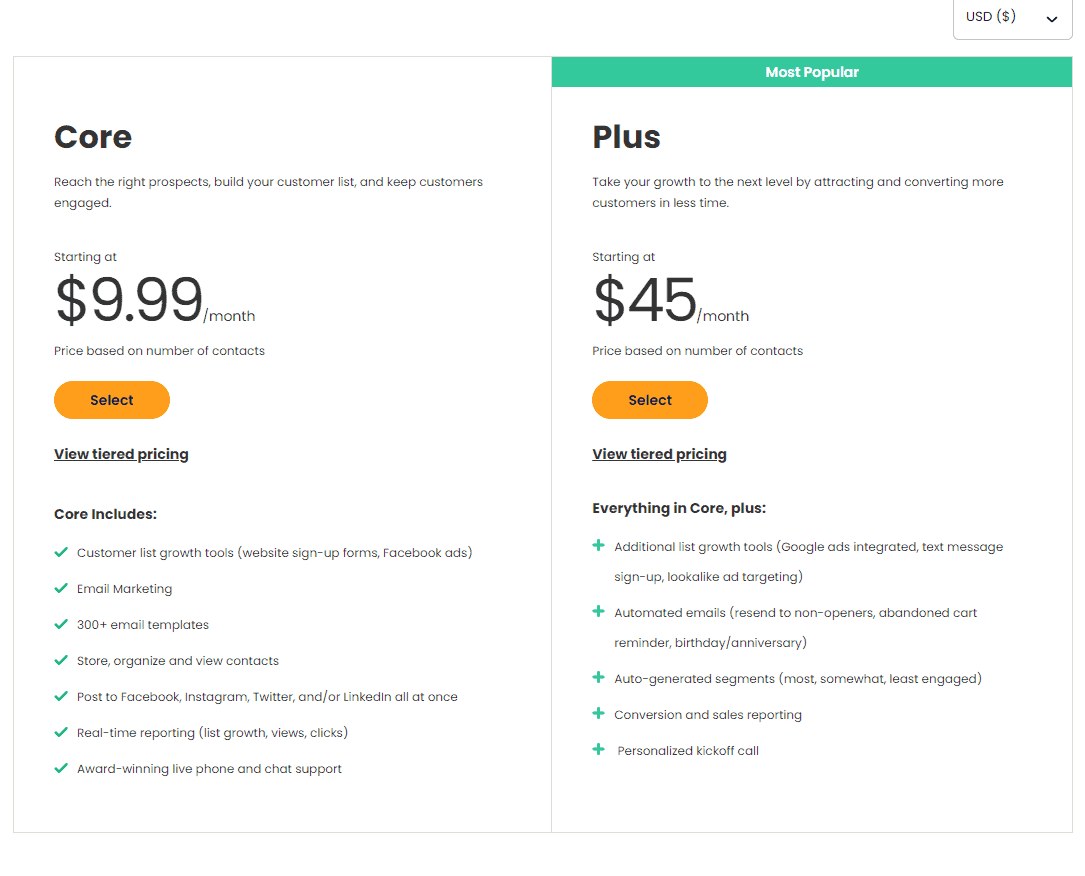Click the plus icon next to Automated emails

coord(599,612)
